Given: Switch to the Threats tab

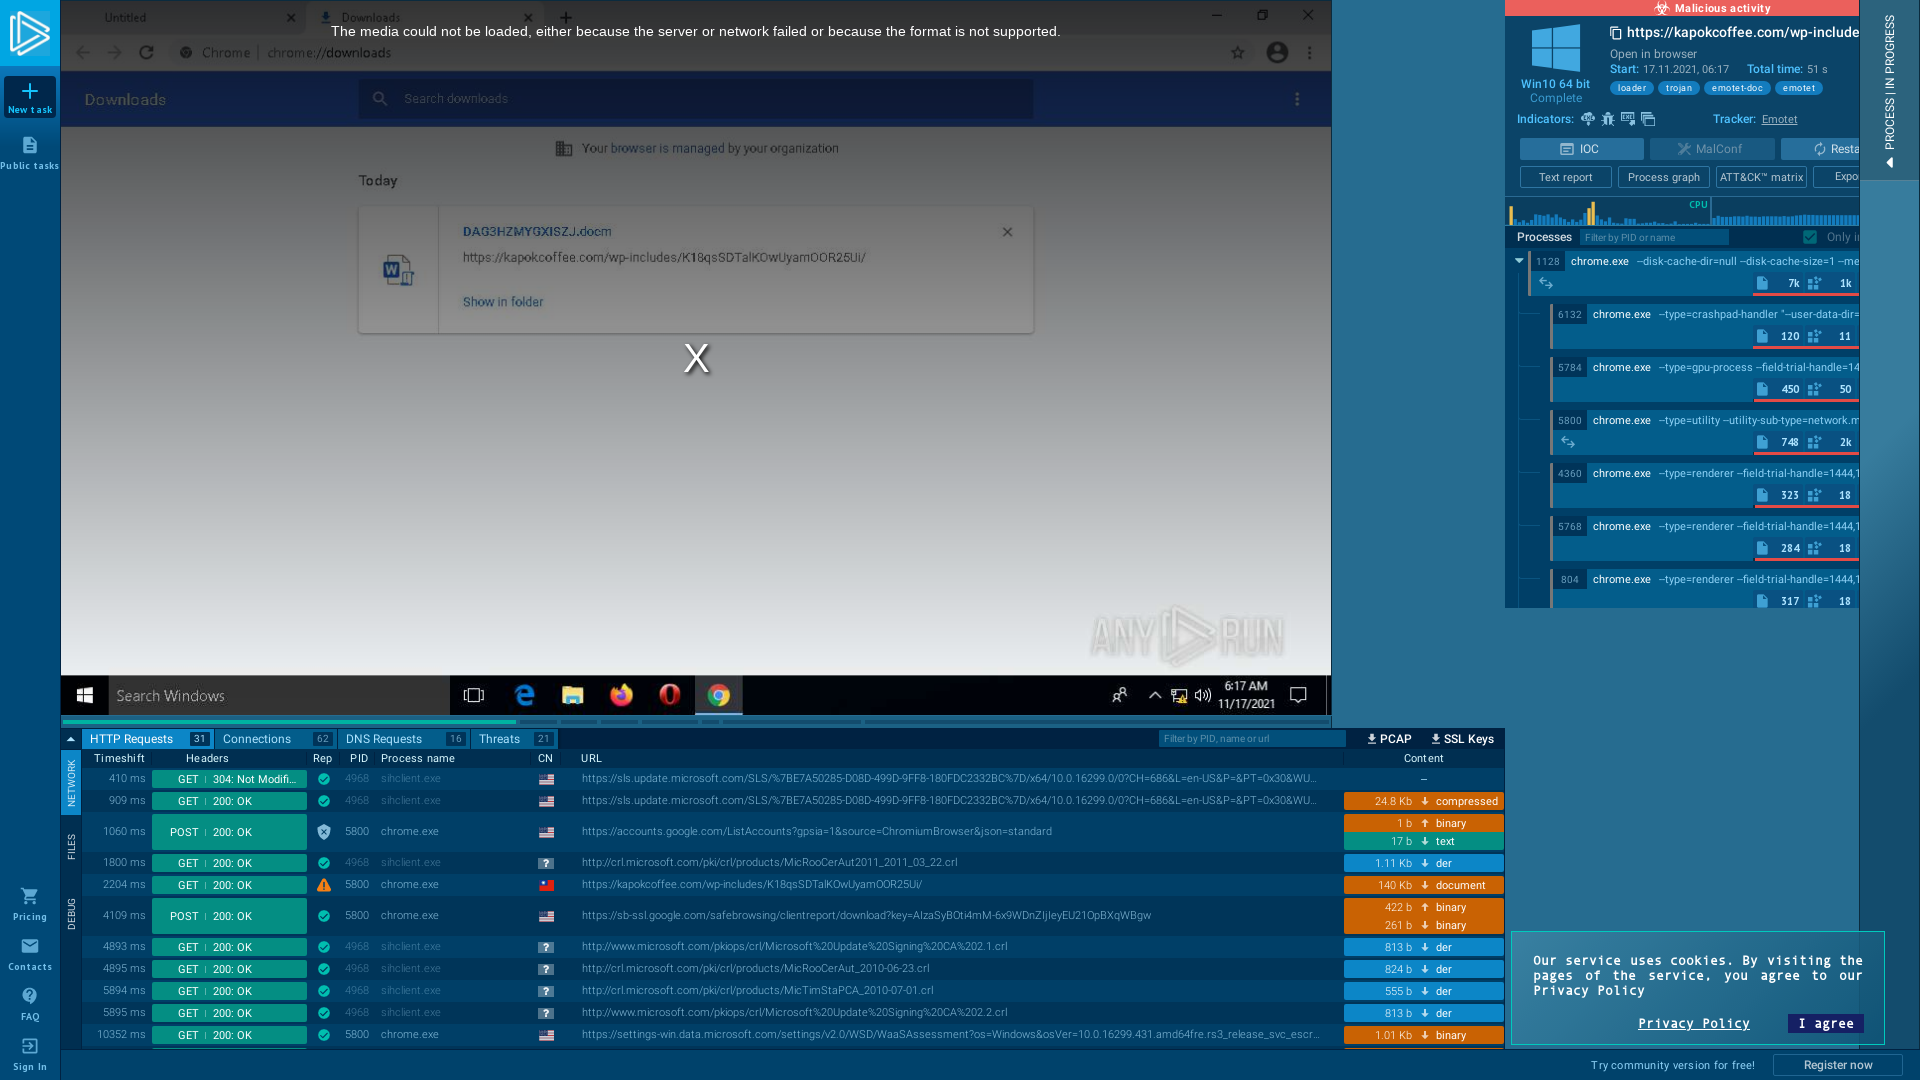Looking at the screenshot, I should pos(515,739).
